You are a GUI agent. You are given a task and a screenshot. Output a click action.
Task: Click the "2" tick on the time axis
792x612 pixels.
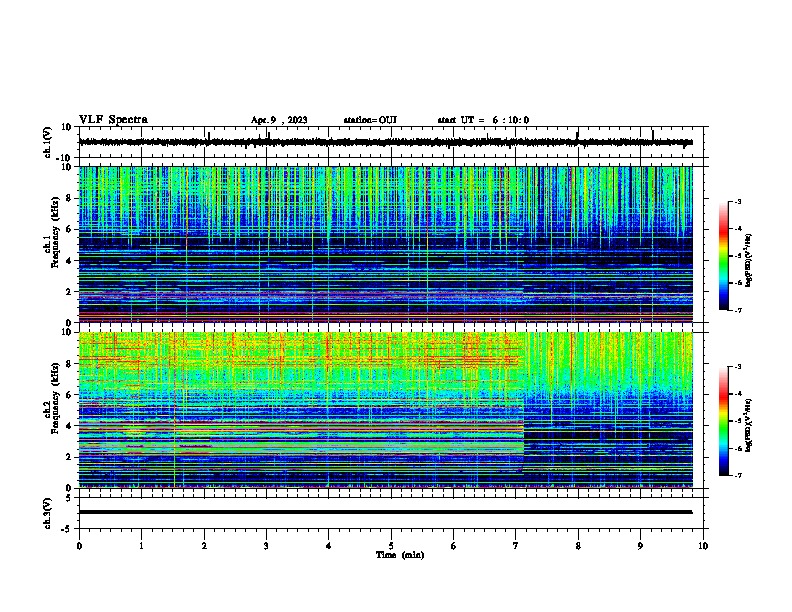[x=204, y=546]
